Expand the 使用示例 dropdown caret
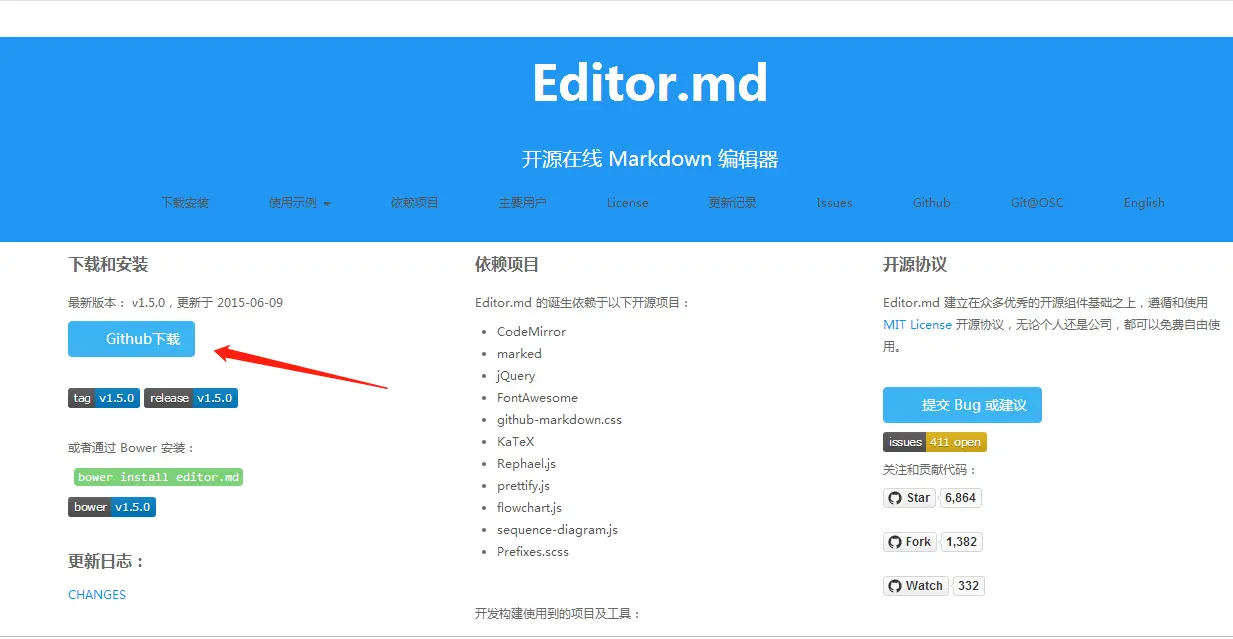1233x639 pixels. (327, 204)
